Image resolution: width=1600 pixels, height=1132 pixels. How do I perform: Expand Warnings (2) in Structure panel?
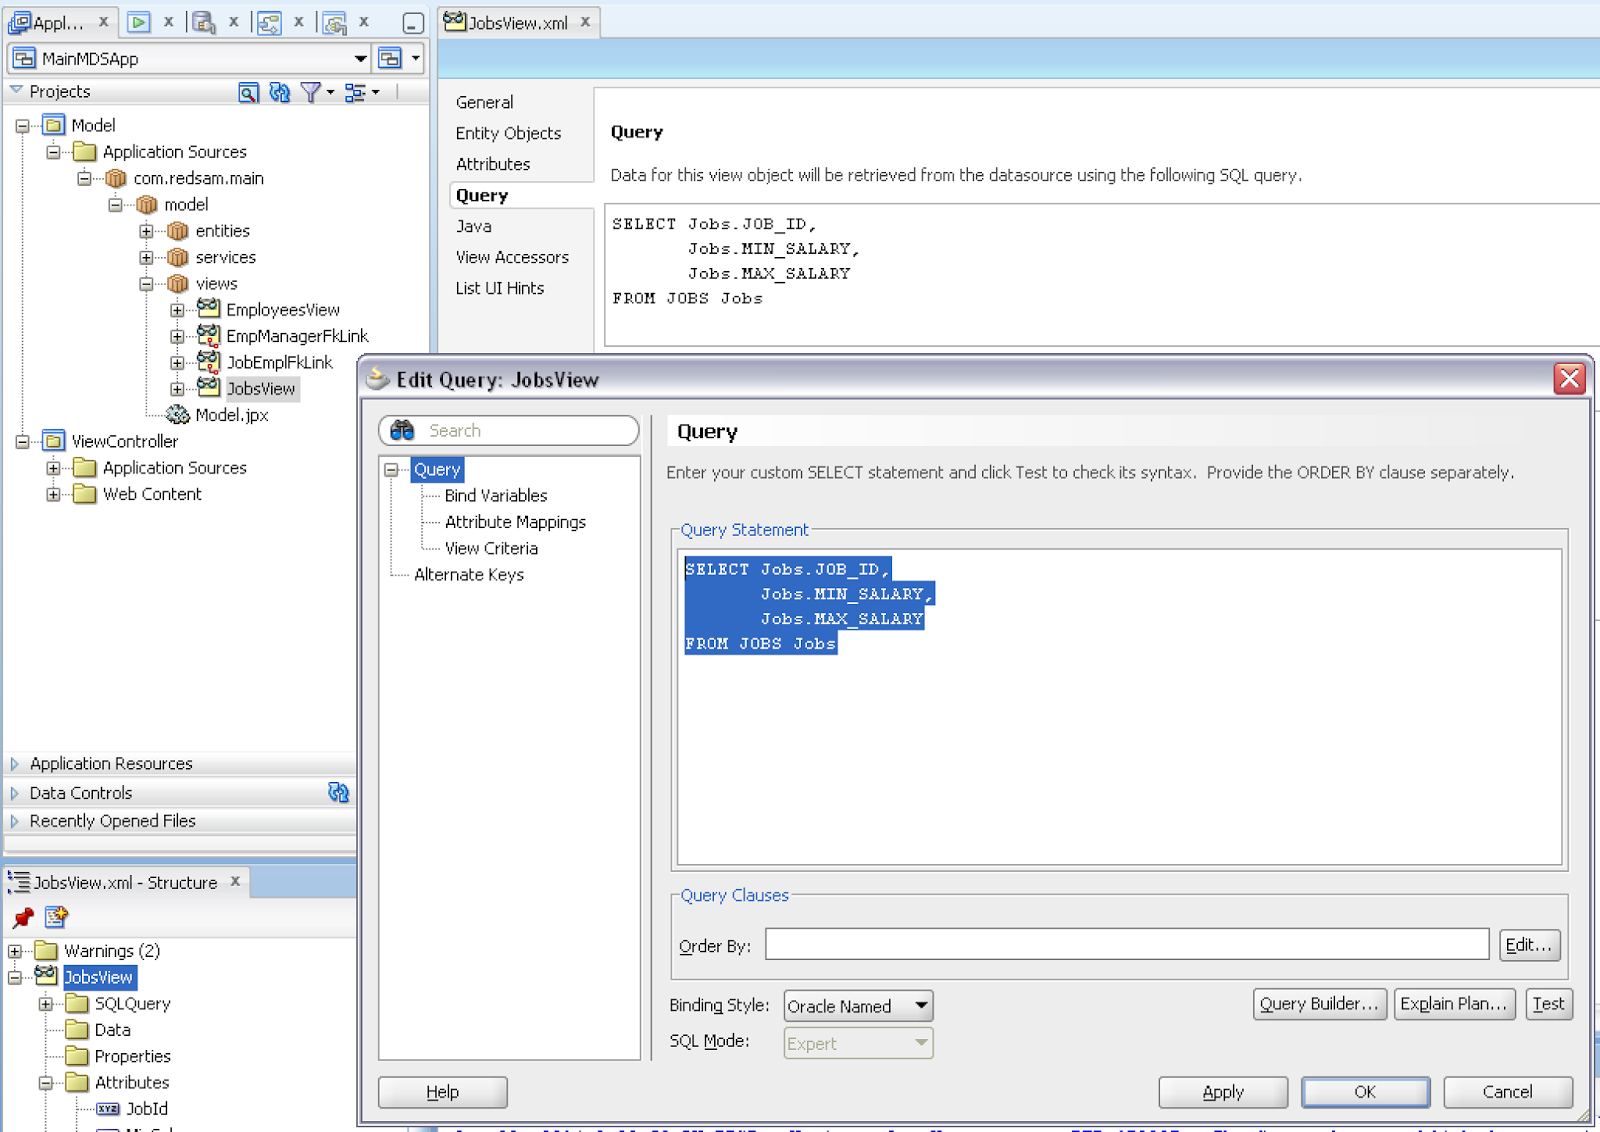15,951
